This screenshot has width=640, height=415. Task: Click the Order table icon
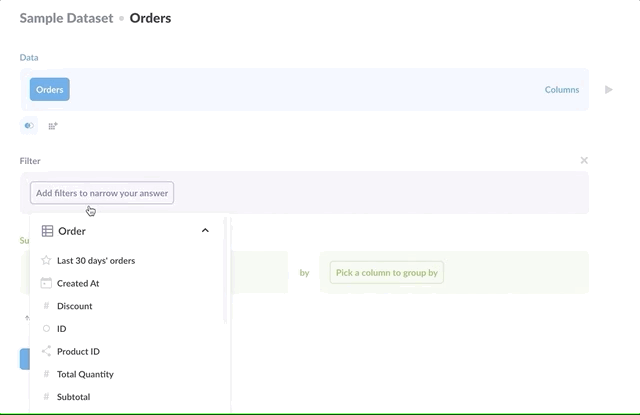point(47,231)
